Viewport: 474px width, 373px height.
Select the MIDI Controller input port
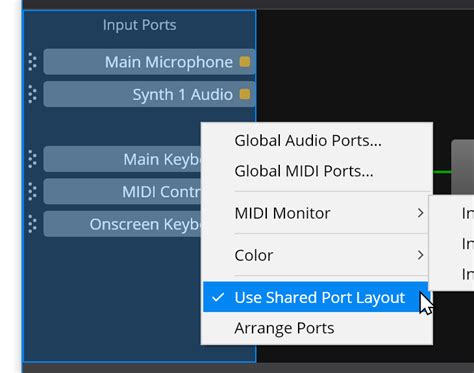click(122, 191)
